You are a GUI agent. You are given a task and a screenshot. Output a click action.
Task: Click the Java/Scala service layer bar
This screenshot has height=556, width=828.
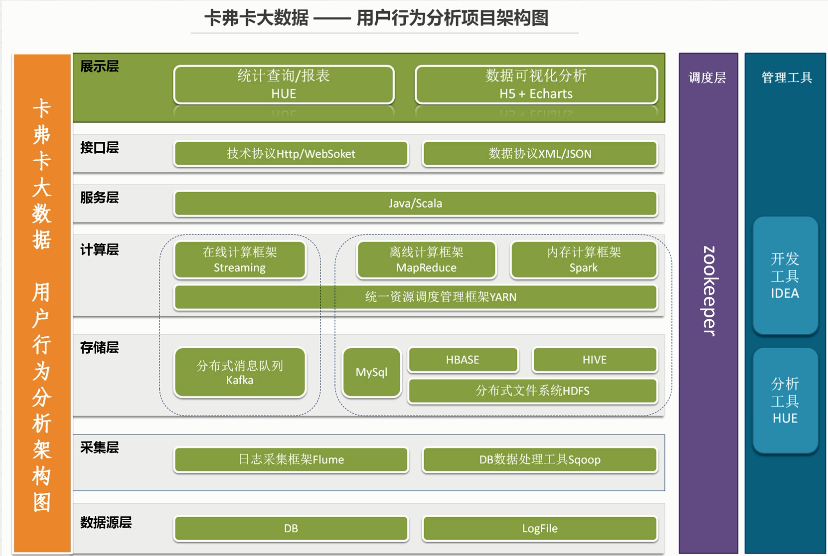(x=416, y=203)
